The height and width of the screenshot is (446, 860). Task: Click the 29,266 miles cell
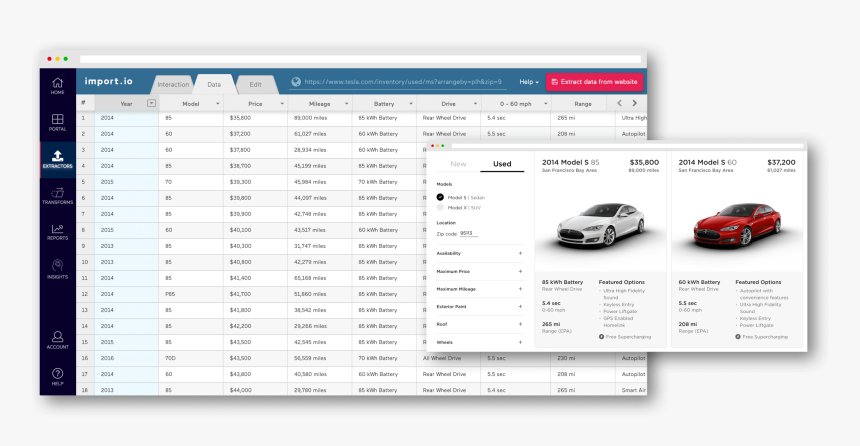[x=320, y=326]
